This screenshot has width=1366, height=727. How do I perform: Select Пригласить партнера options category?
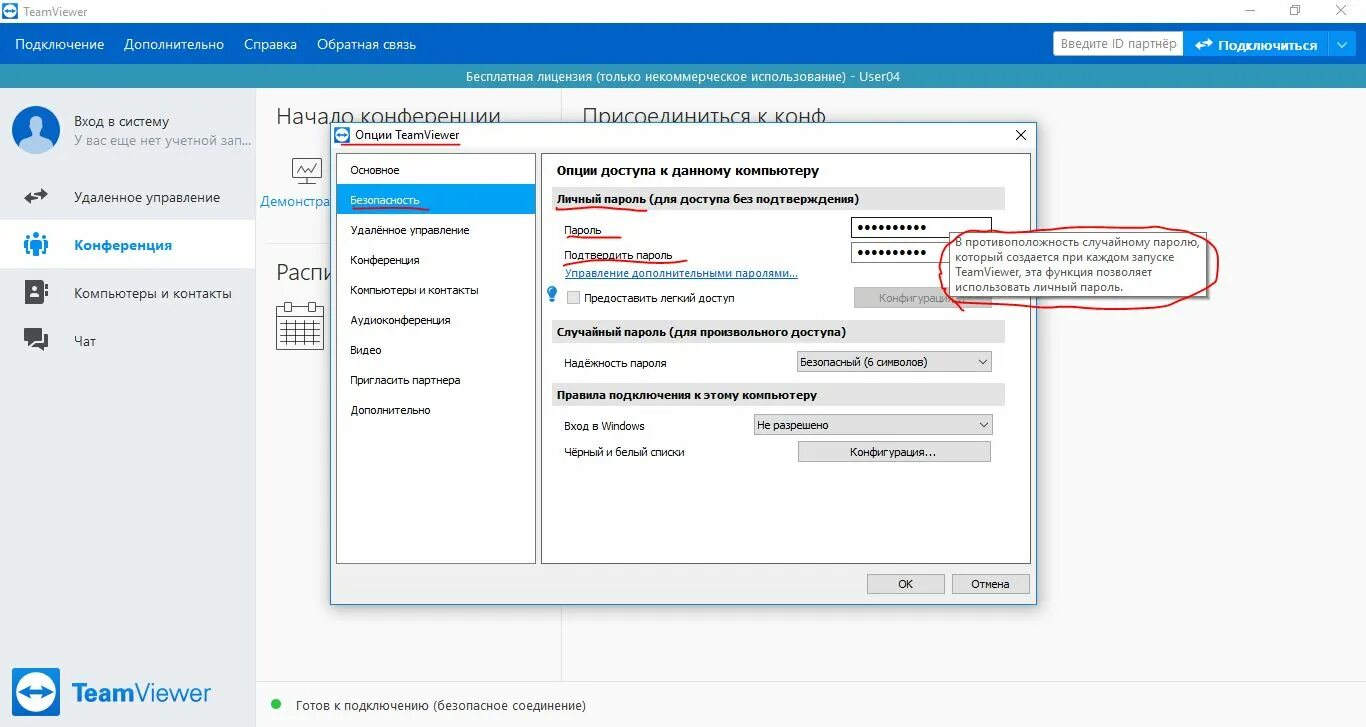tap(436, 380)
